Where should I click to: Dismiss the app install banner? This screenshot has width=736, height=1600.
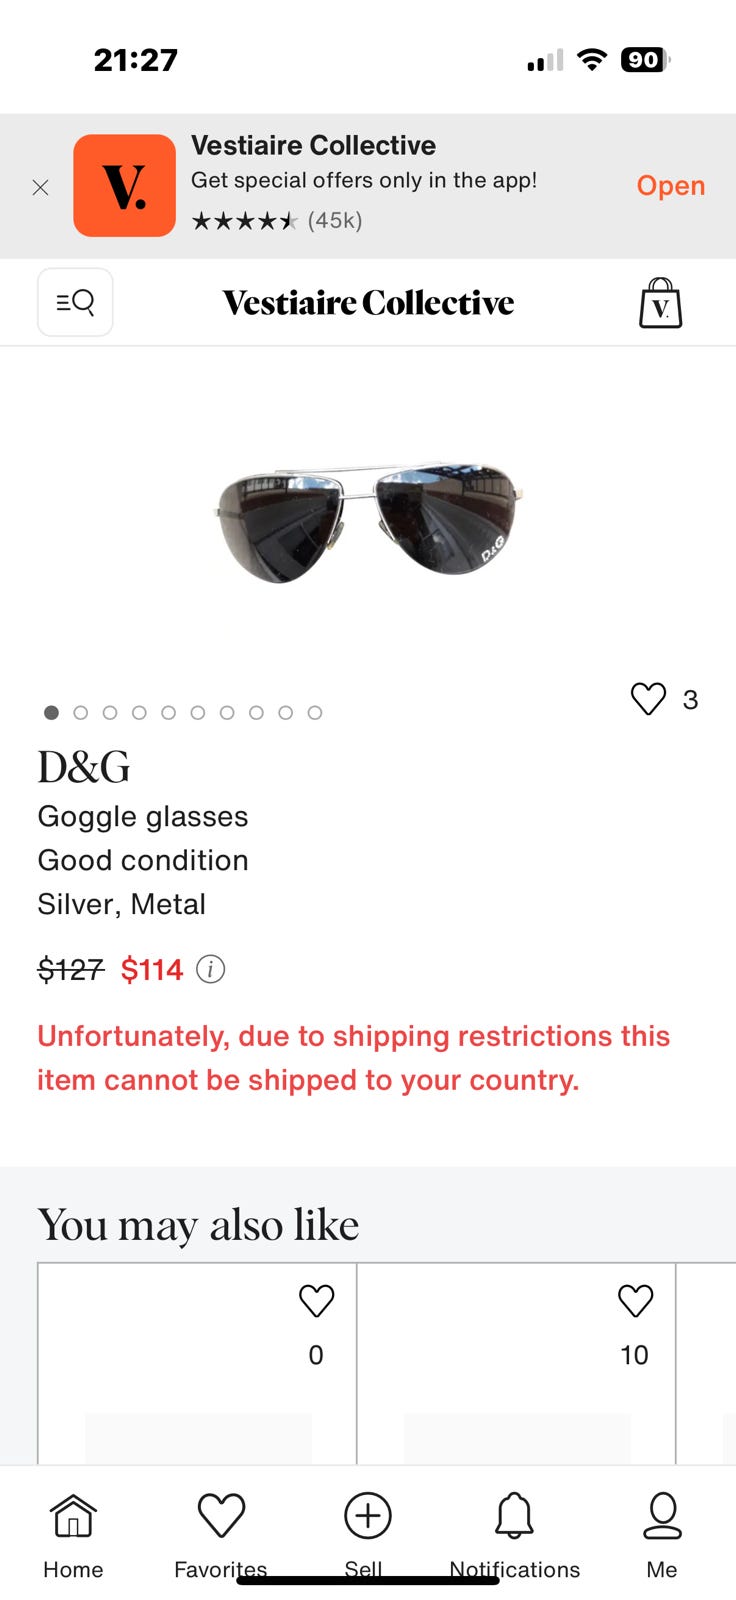tap(41, 187)
